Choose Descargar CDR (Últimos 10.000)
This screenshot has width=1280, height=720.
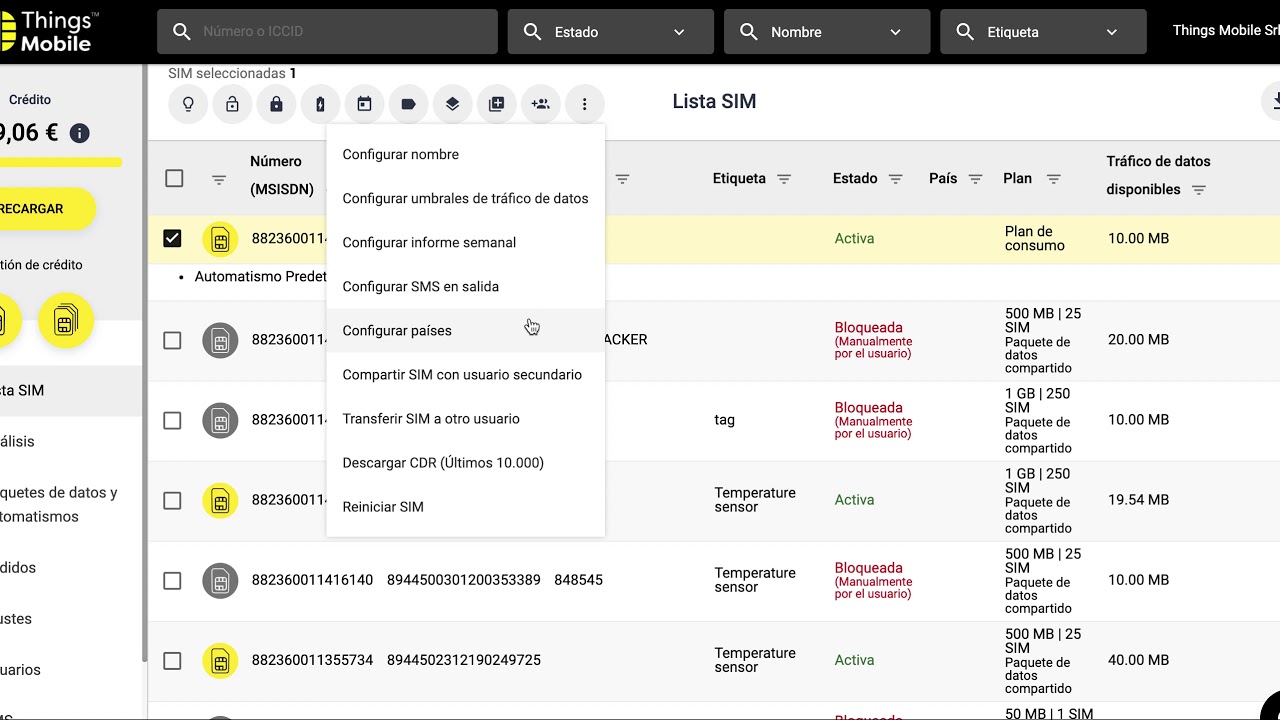[x=465, y=462]
